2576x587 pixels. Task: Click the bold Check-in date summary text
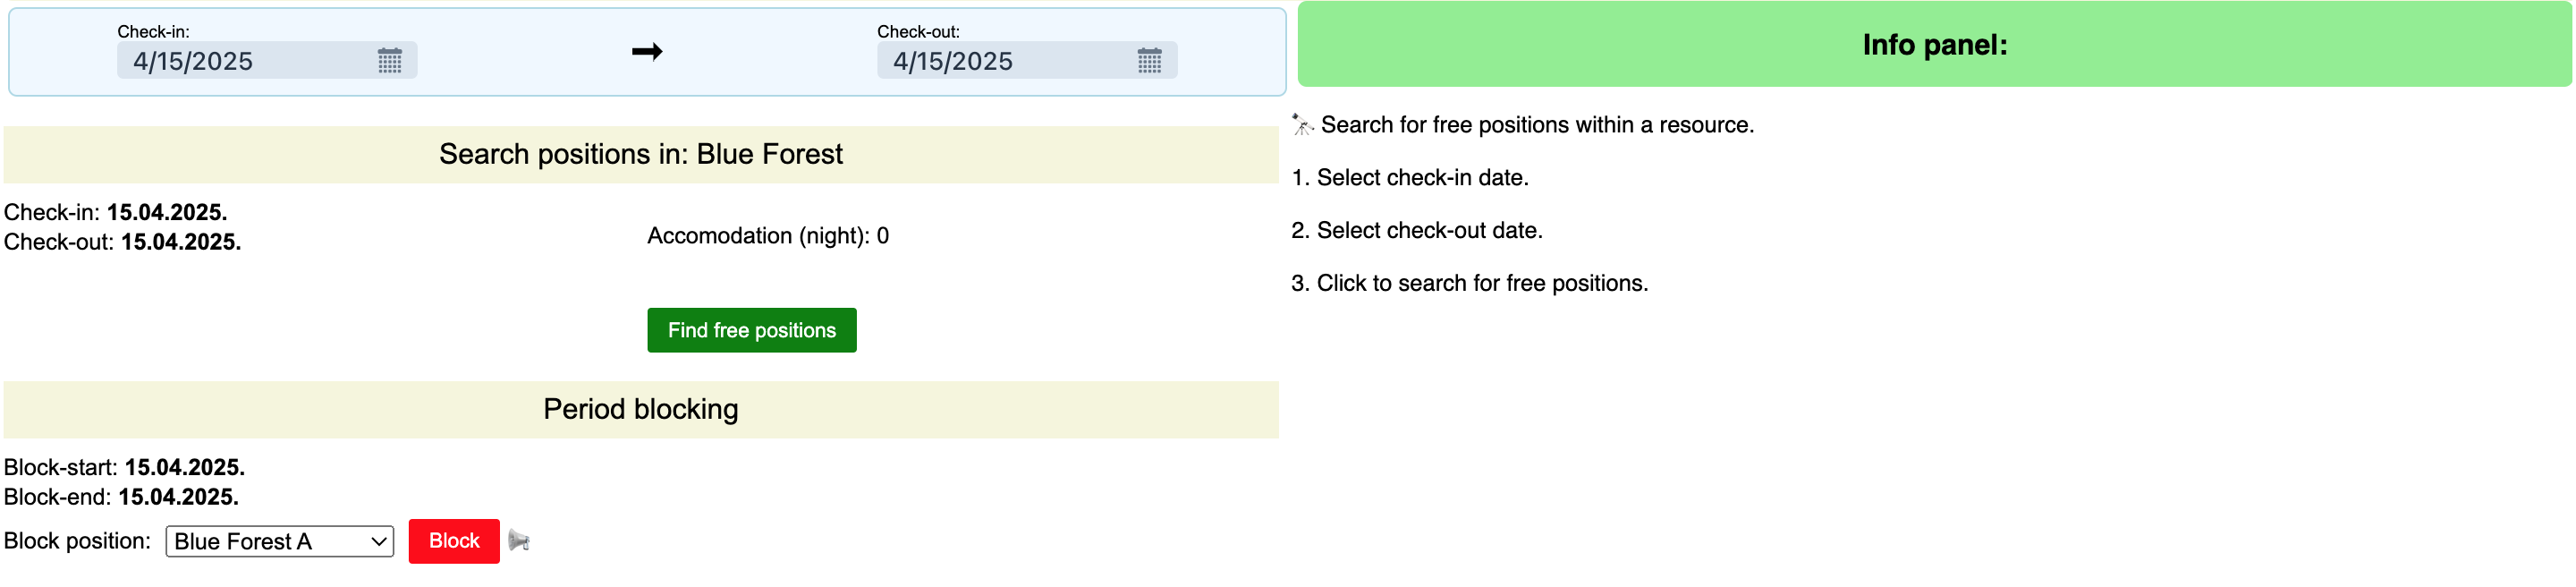167,212
